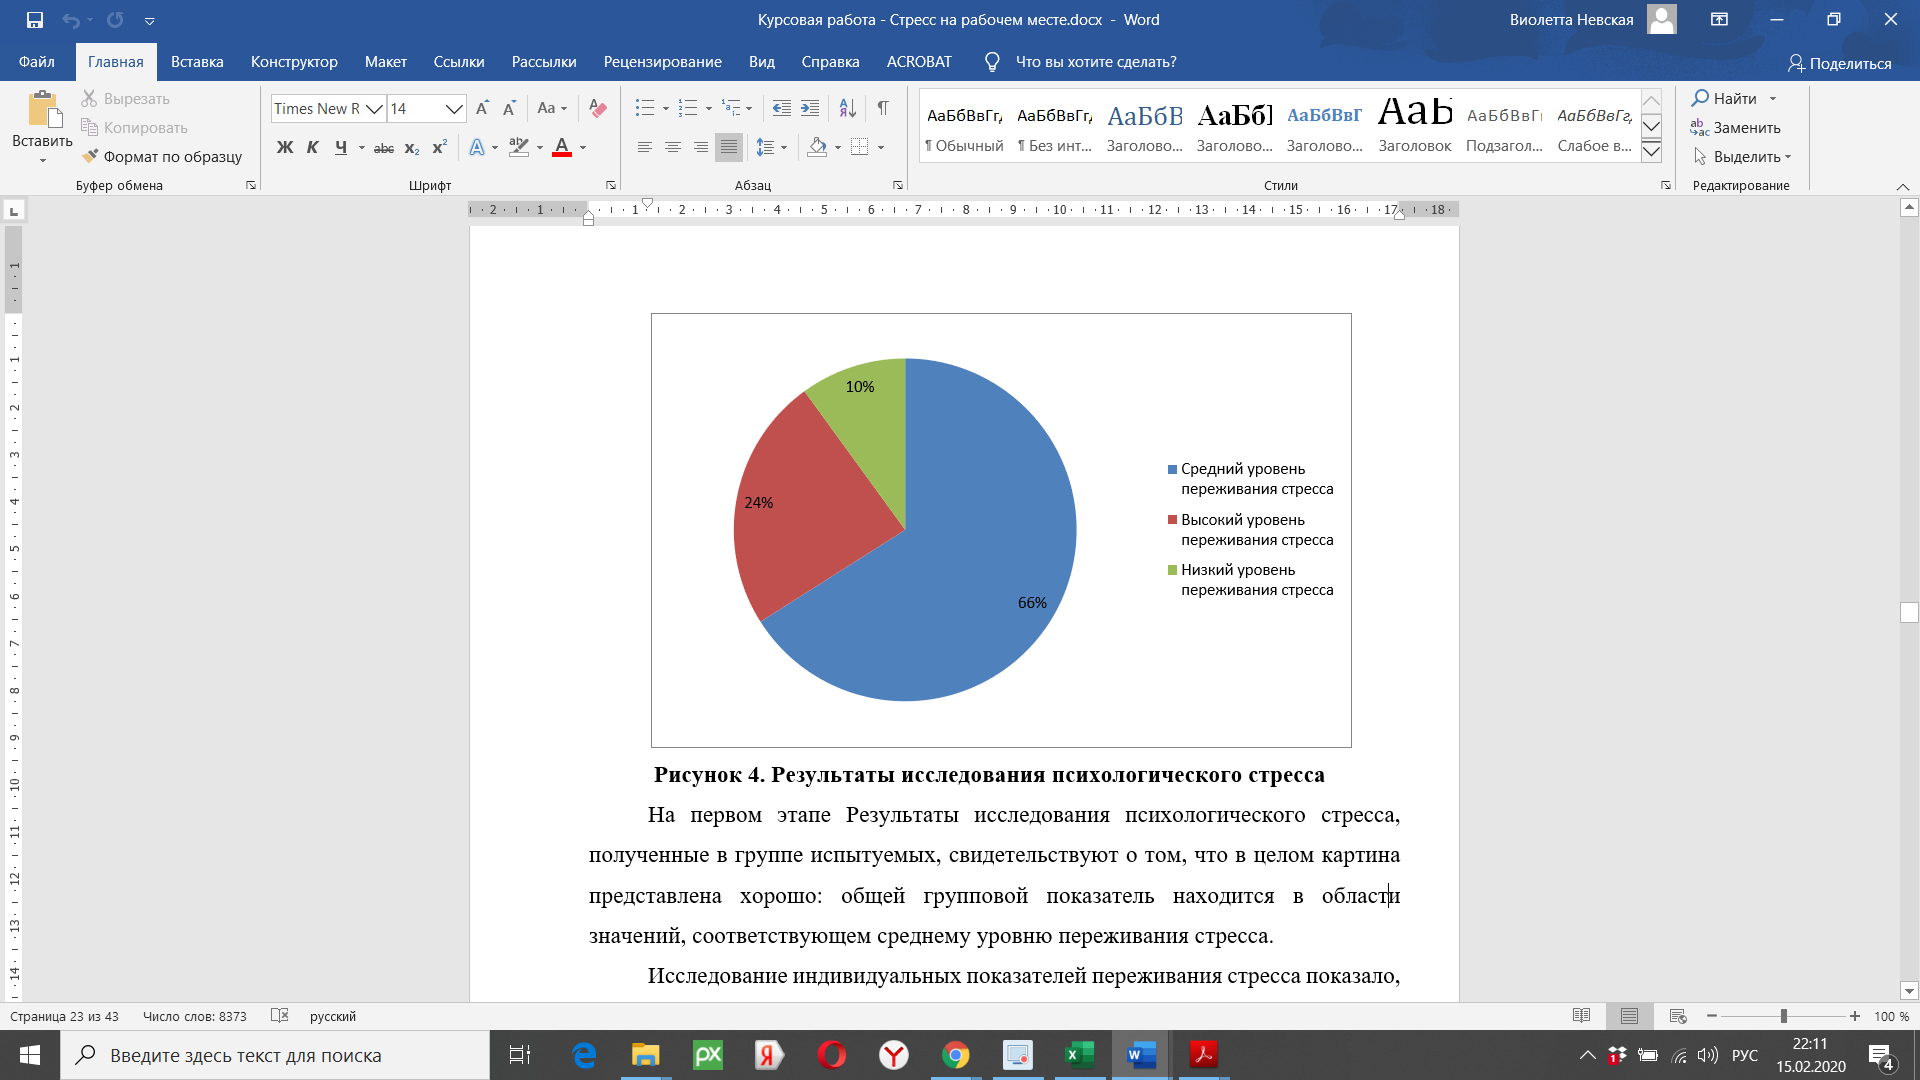Open the spelling check status icon
The height and width of the screenshot is (1080, 1920).
pos(280,1016)
